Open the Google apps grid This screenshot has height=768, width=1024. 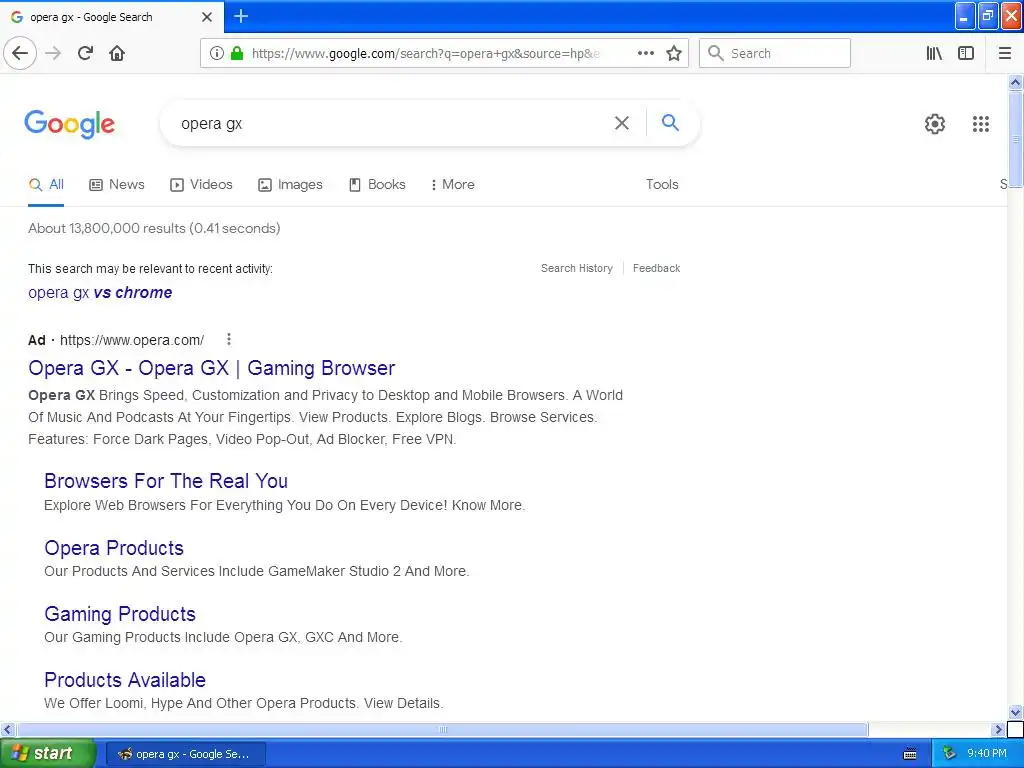point(980,123)
